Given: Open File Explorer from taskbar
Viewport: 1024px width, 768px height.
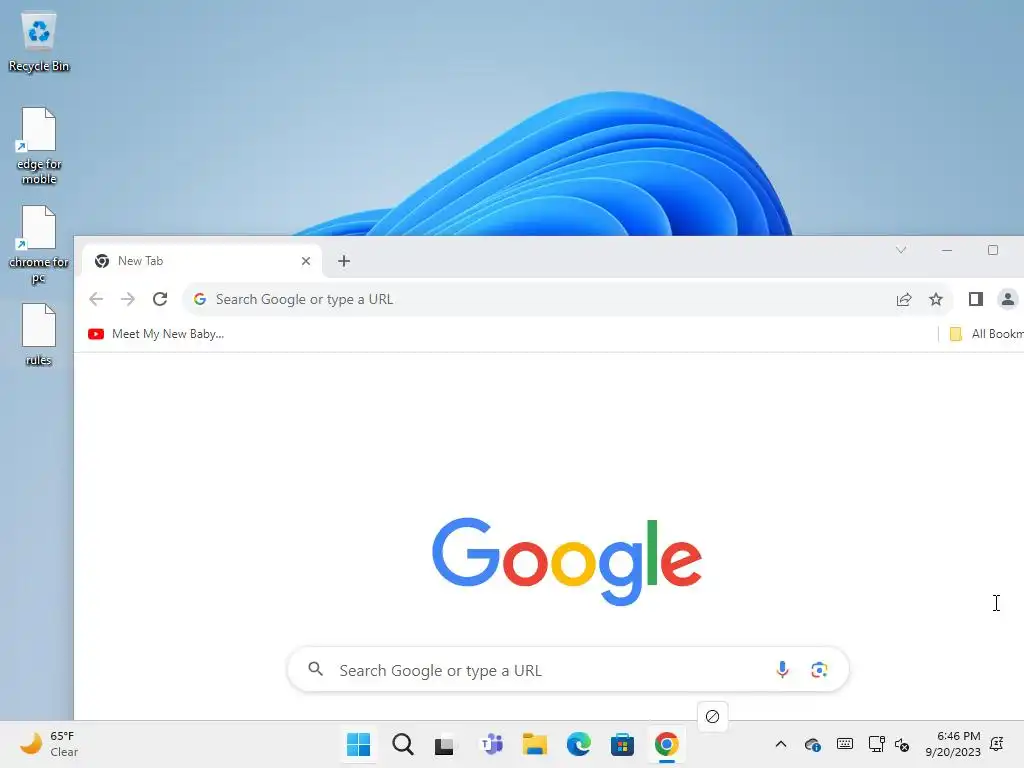Looking at the screenshot, I should pos(534,744).
